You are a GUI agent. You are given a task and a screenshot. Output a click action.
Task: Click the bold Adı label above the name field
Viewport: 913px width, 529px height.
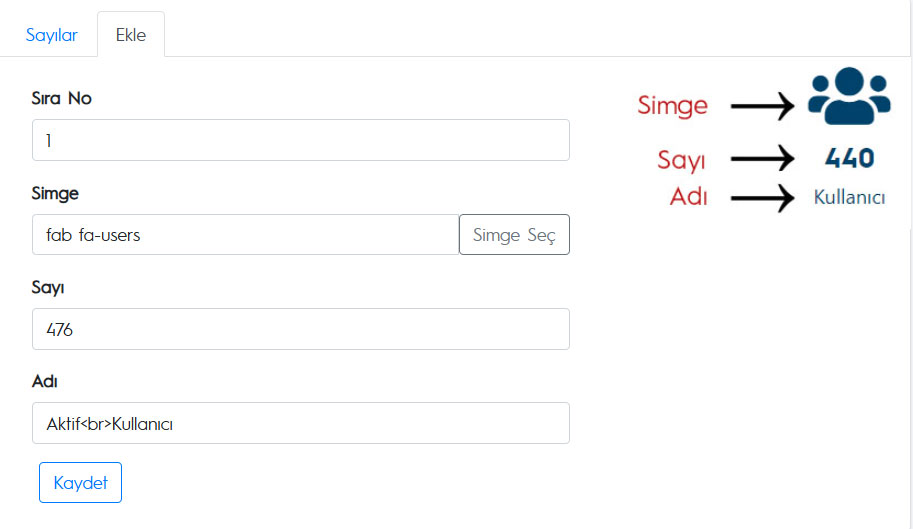45,382
